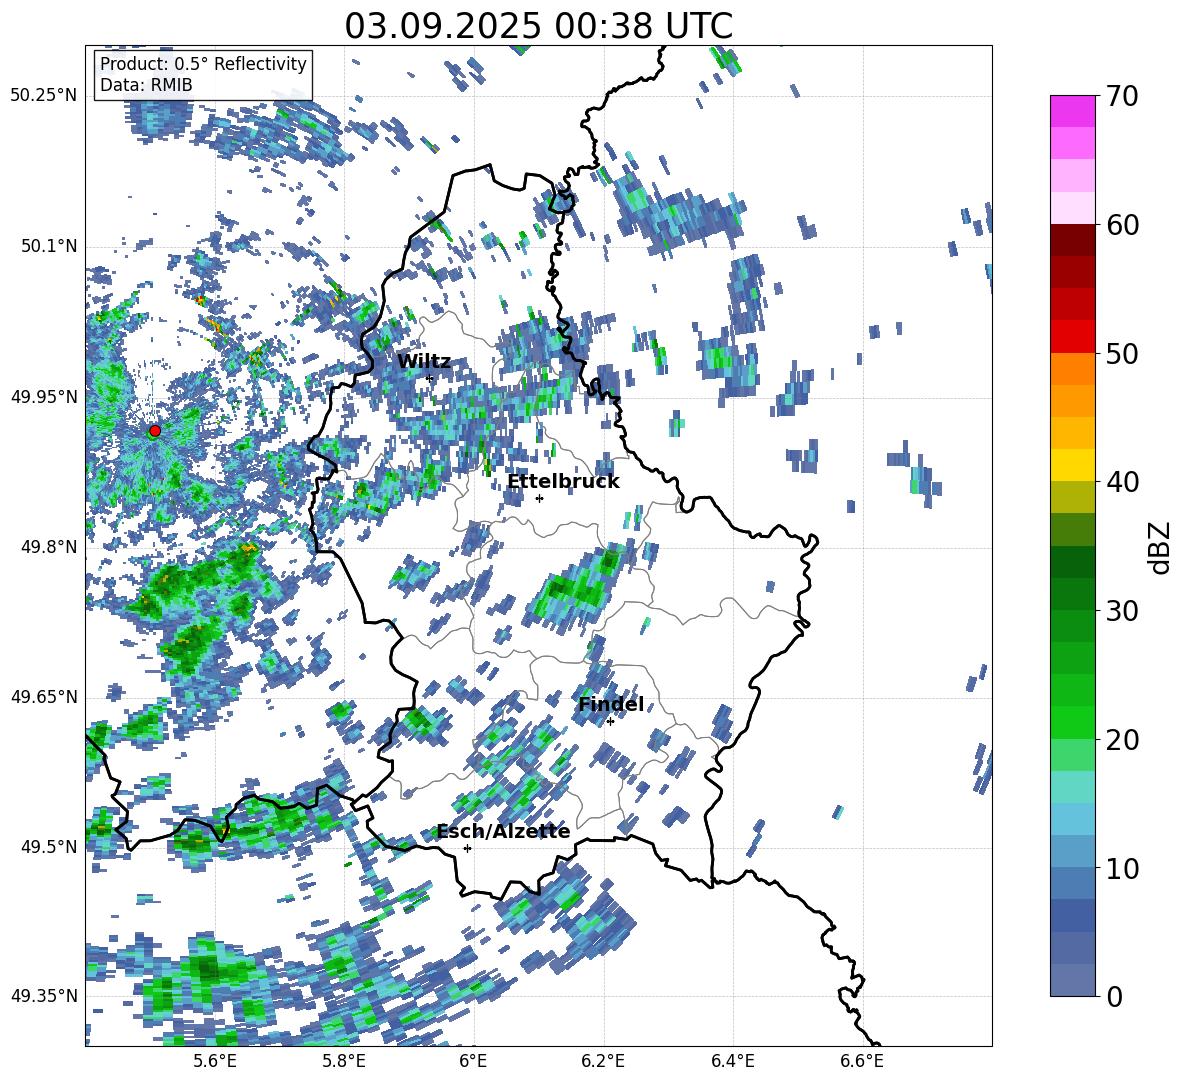Click the yellow 40 dBZ colorbar segment
Viewport: 1184px width, 1081px height.
coord(1072,465)
